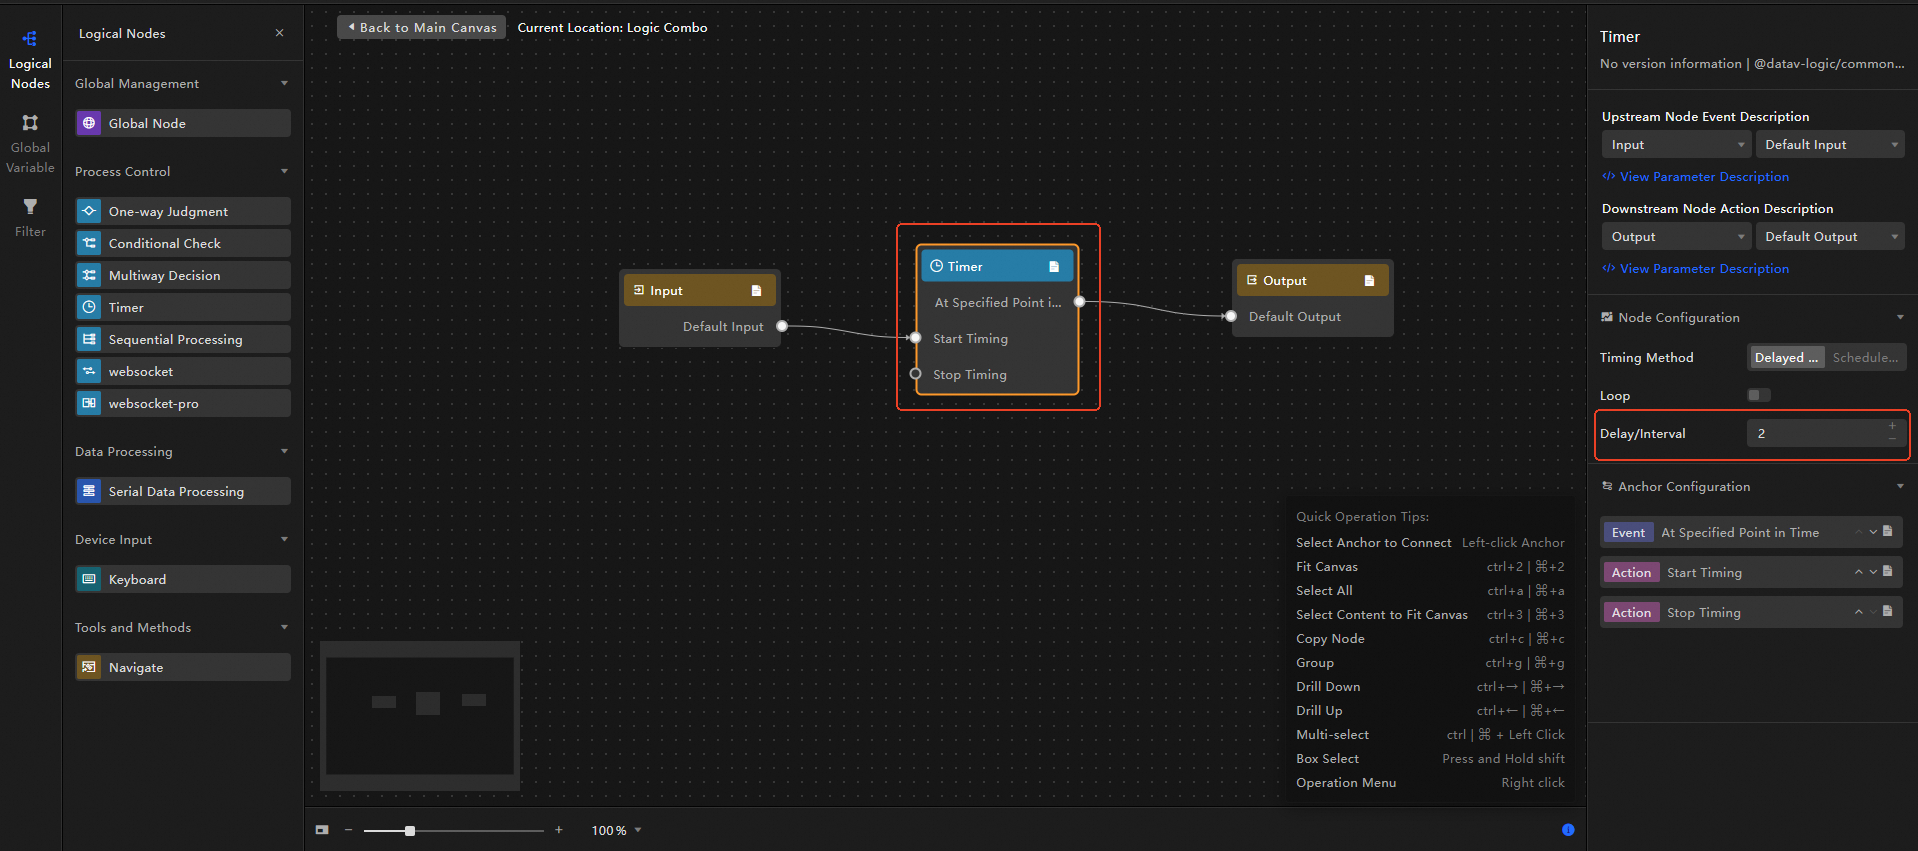Collapse the Data Processing section
The height and width of the screenshot is (851, 1918).
[284, 451]
